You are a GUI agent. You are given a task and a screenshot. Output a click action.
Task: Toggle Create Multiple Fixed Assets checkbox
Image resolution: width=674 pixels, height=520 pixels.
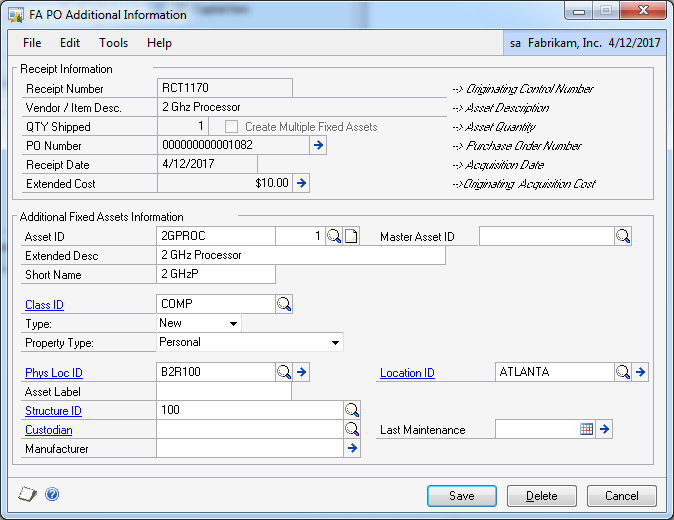point(231,126)
